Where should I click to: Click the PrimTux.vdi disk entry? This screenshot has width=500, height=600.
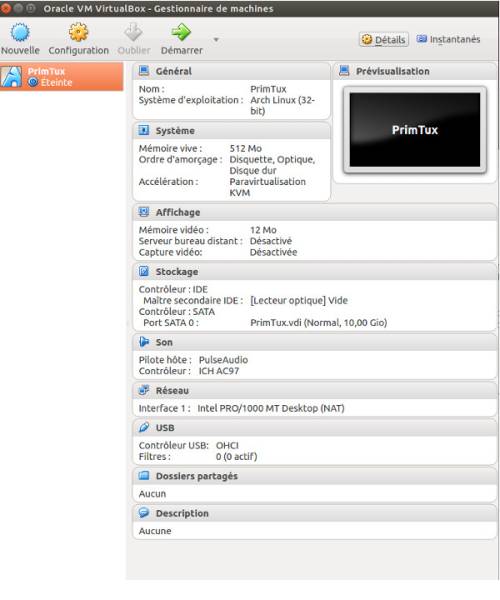(x=319, y=323)
